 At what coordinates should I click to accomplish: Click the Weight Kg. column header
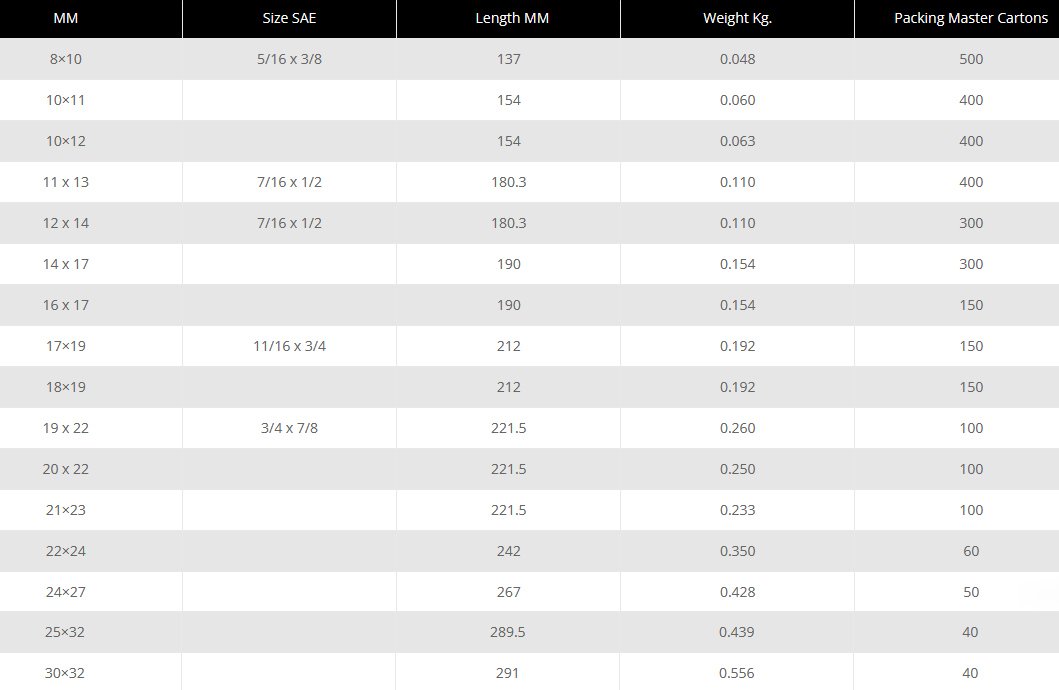pyautogui.click(x=737, y=19)
